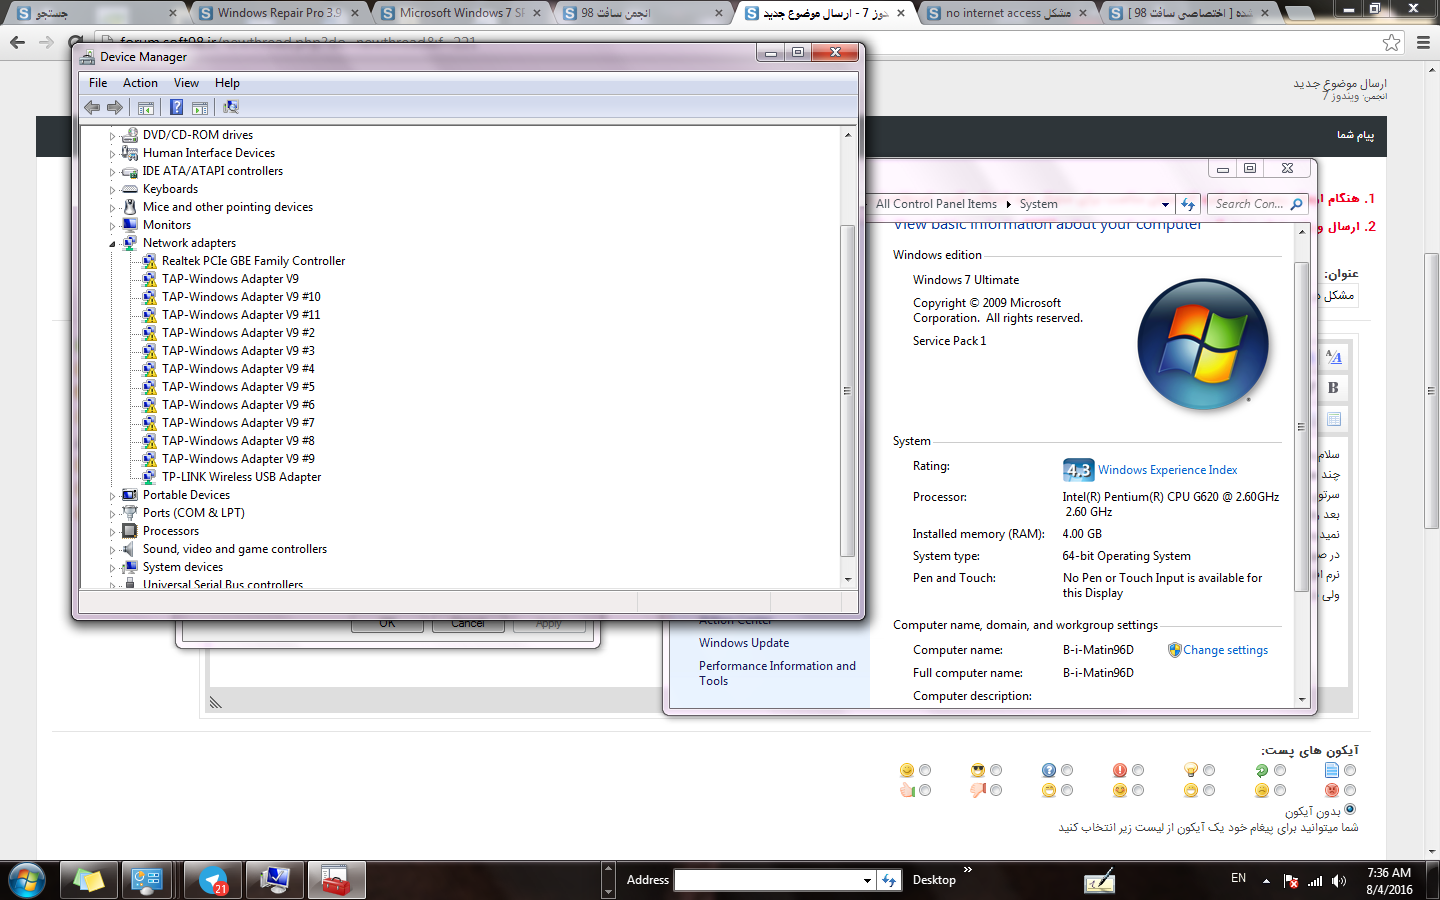Click the Bold (B) button in the forum editor
This screenshot has width=1440, height=900.
click(x=1333, y=388)
